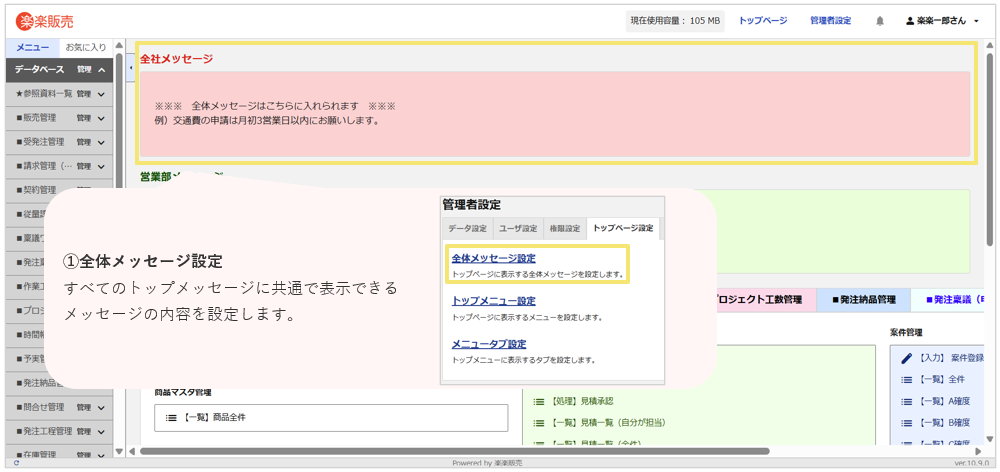Click the list icon beside 【処理】見積承認
1000x472 pixels.
tap(538, 402)
